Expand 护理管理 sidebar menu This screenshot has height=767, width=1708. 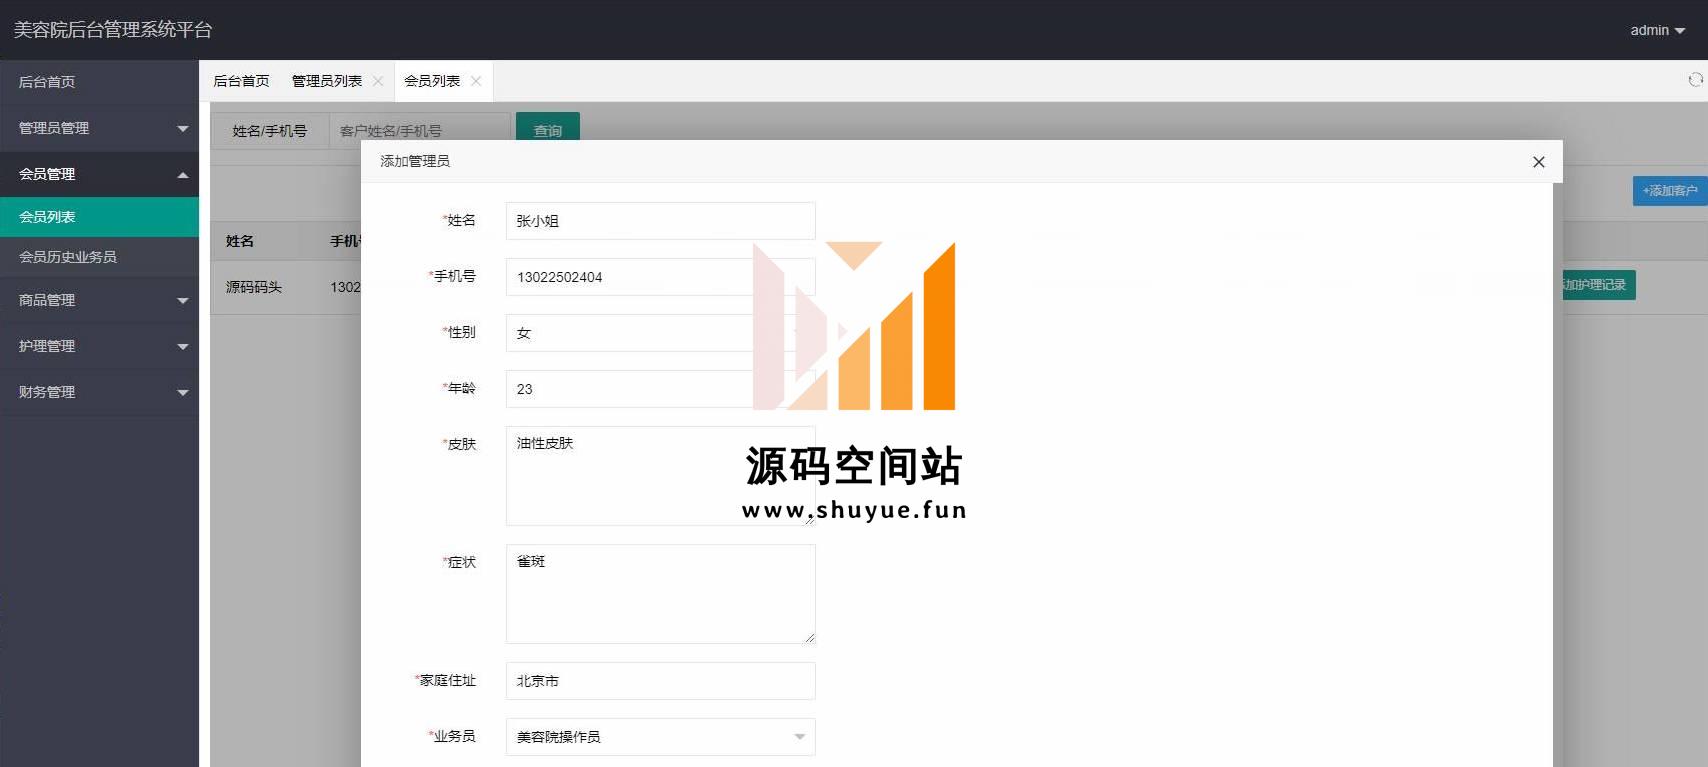pyautogui.click(x=99, y=346)
